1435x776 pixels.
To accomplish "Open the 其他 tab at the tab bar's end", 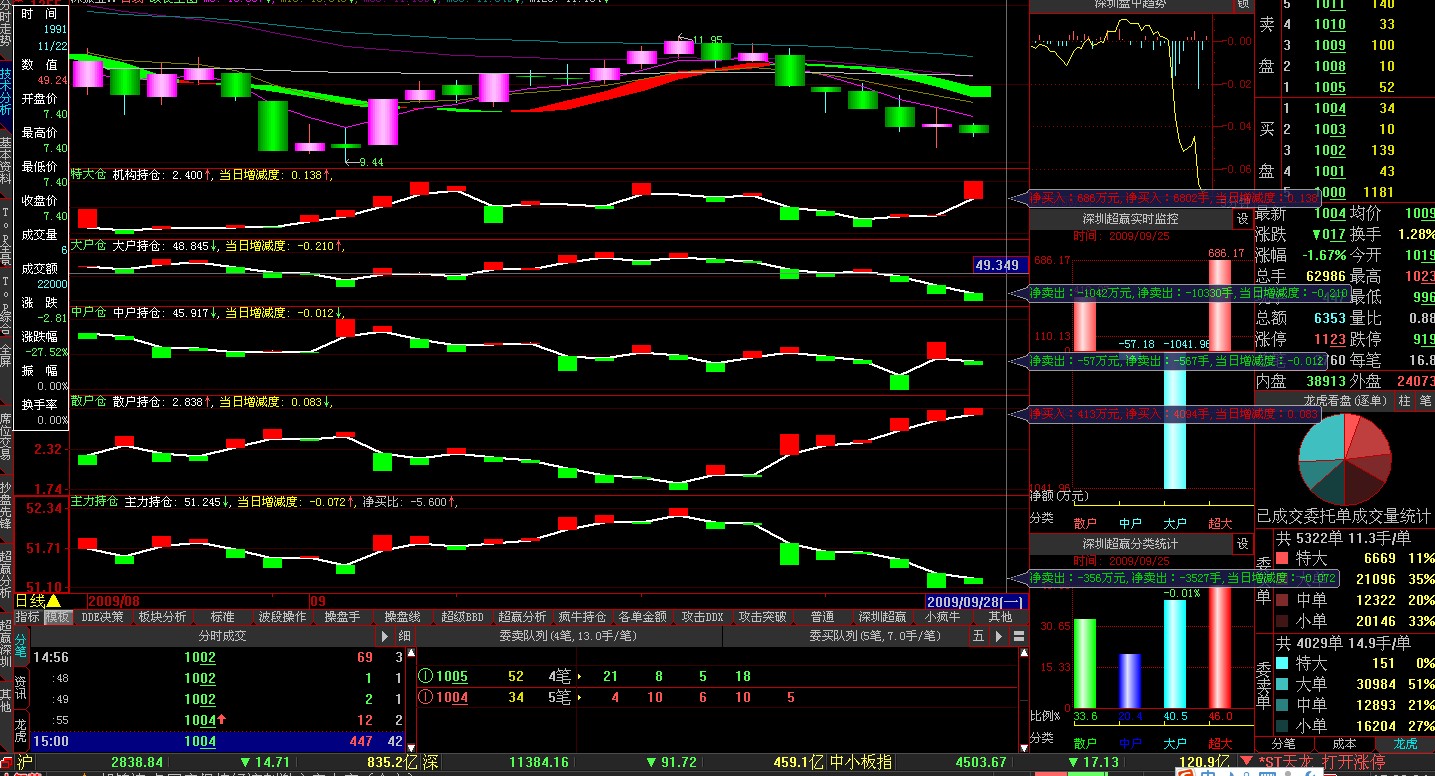I will [x=1000, y=617].
